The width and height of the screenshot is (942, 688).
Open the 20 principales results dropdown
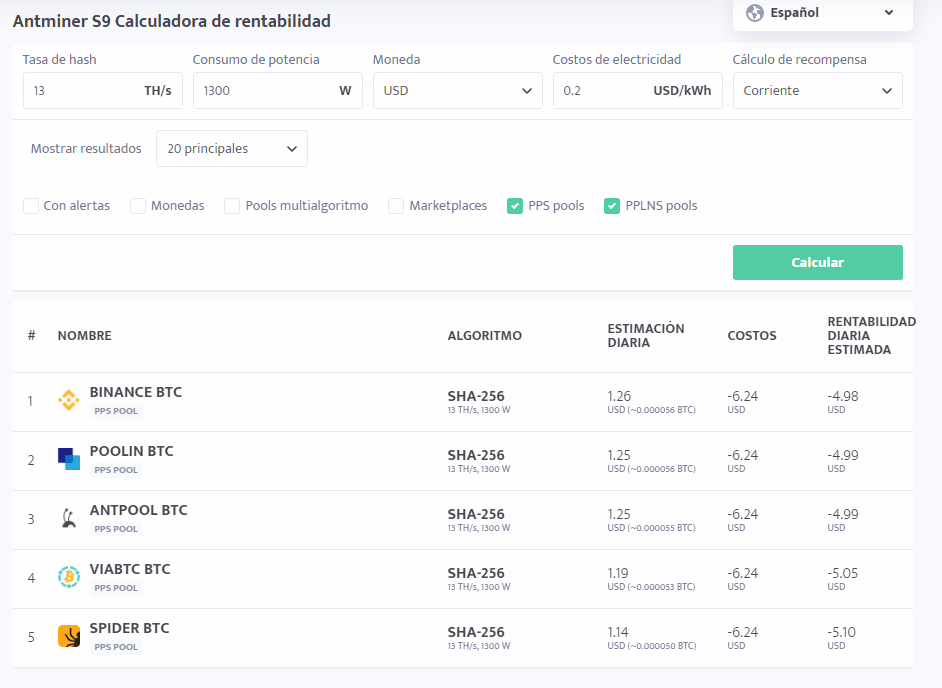coord(232,148)
